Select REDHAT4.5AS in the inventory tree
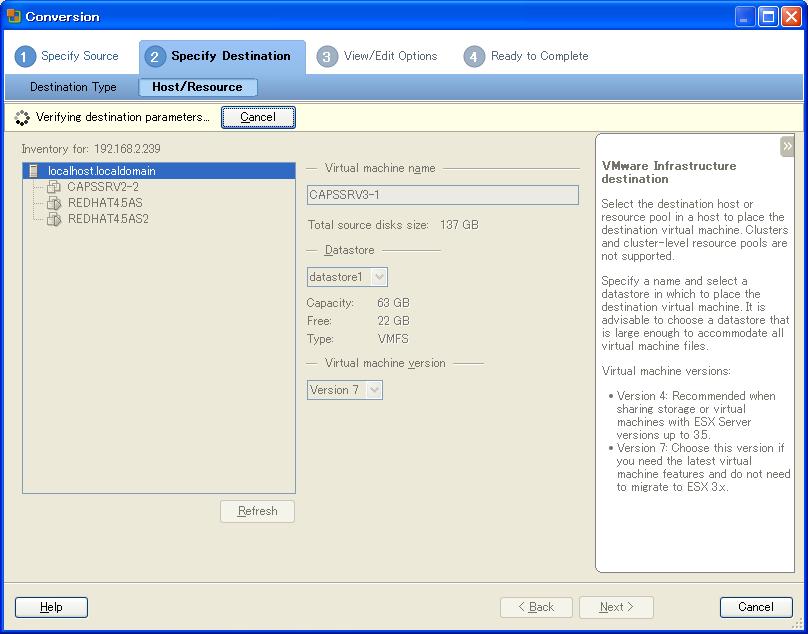 coord(105,203)
